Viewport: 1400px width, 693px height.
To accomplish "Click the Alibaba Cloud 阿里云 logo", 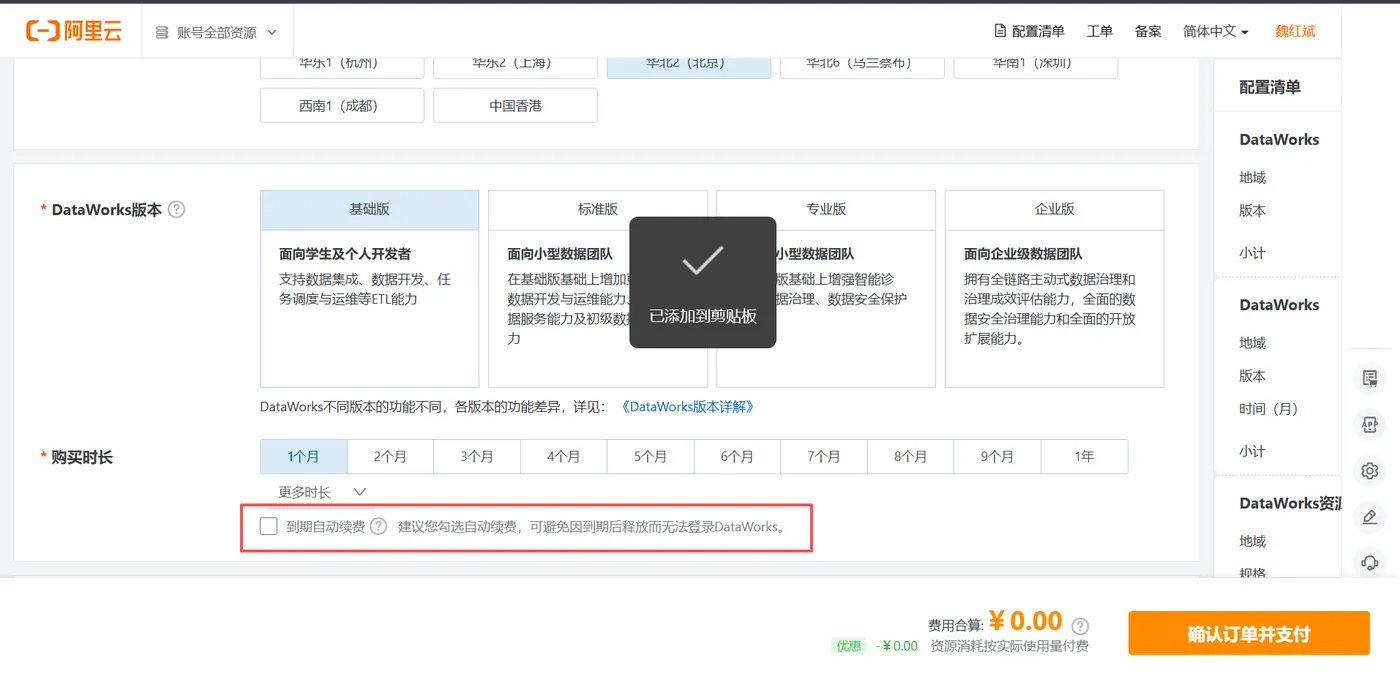I will click(74, 31).
